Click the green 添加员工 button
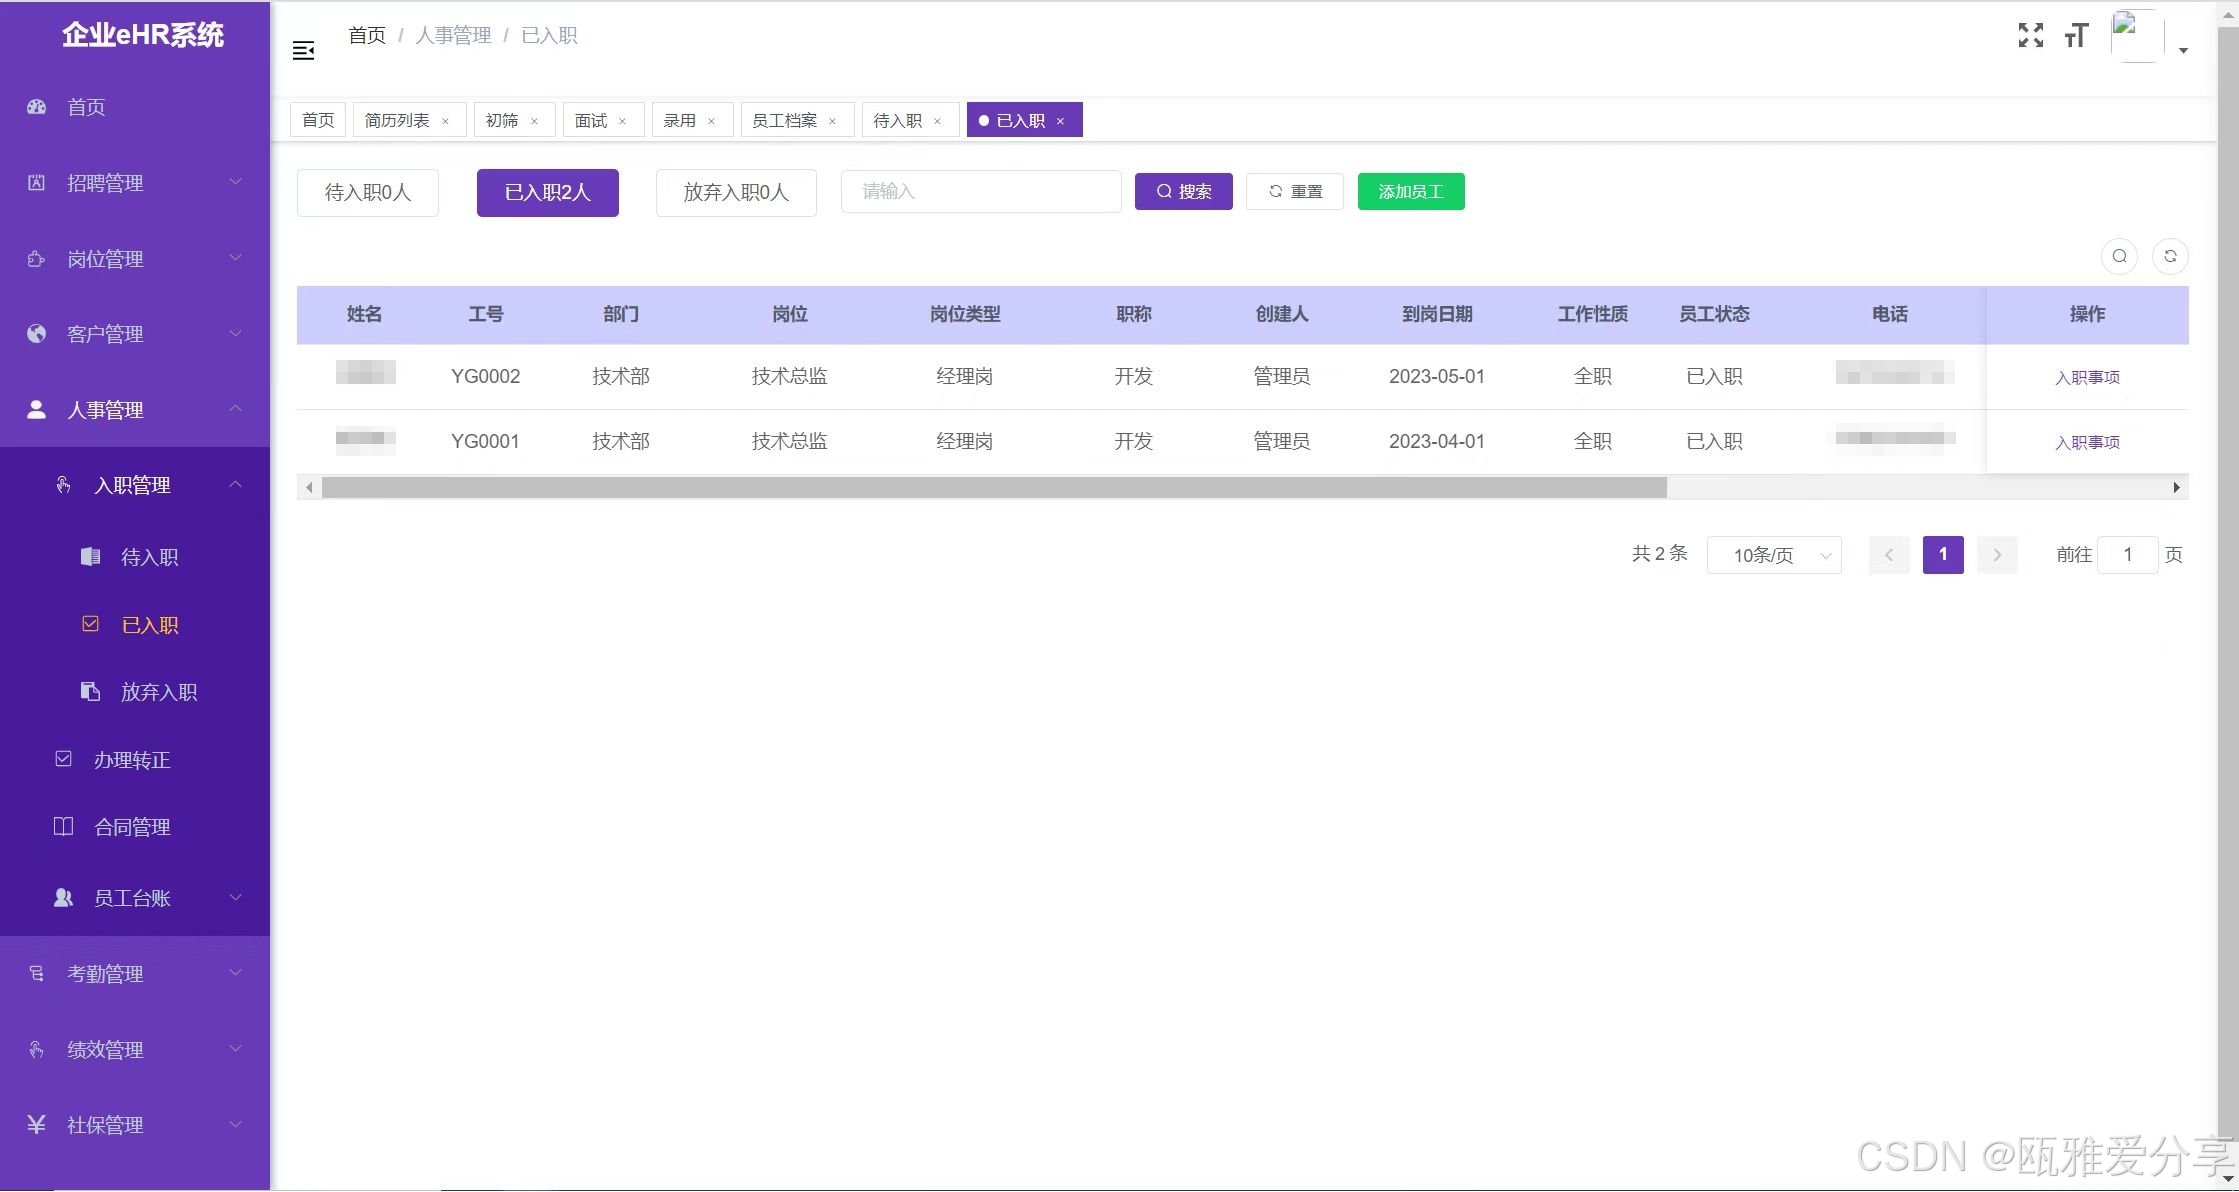The image size is (2239, 1192). click(x=1411, y=191)
